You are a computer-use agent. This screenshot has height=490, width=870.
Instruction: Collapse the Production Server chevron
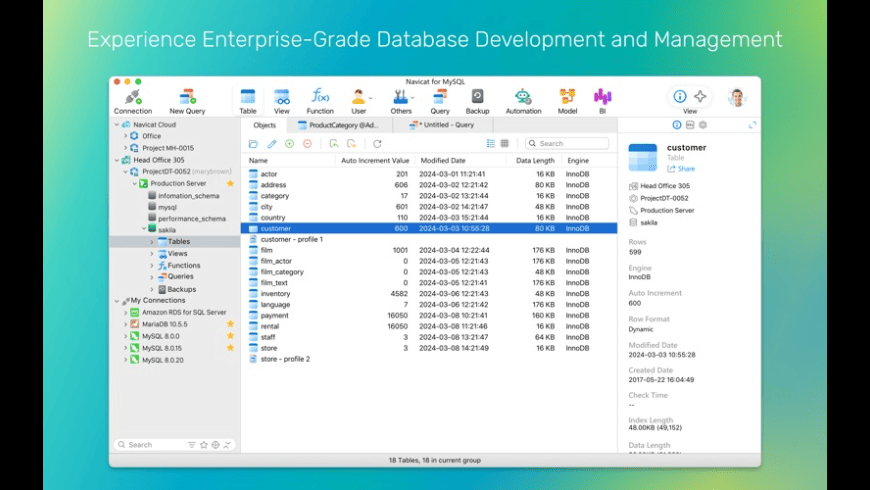point(134,183)
